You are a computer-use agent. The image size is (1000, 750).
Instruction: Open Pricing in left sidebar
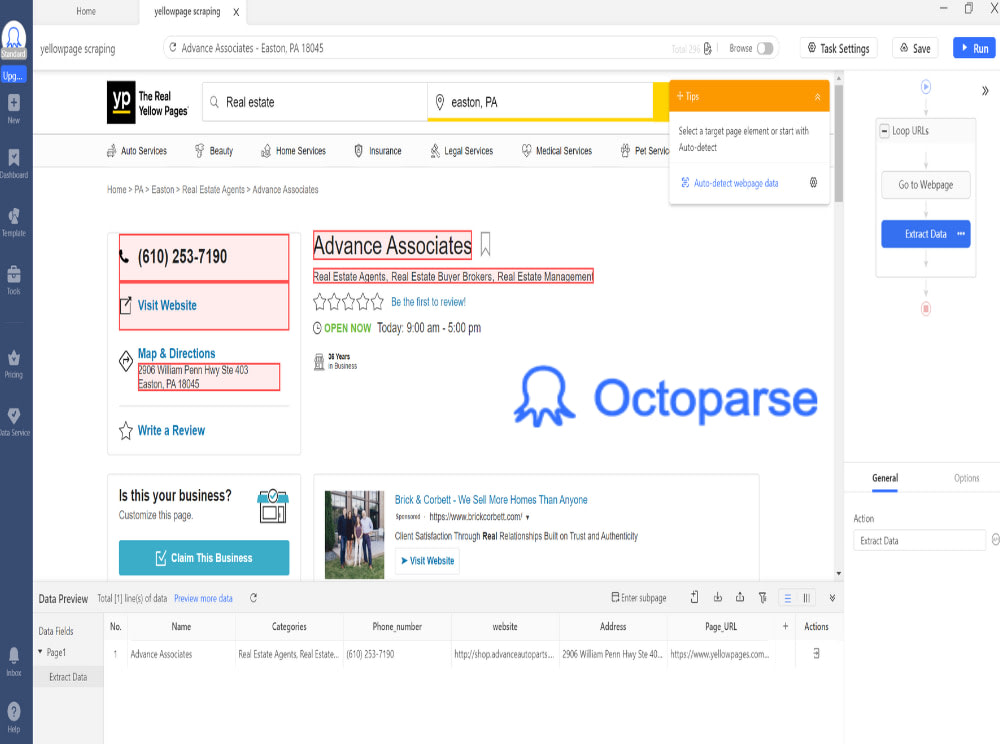coord(13,364)
